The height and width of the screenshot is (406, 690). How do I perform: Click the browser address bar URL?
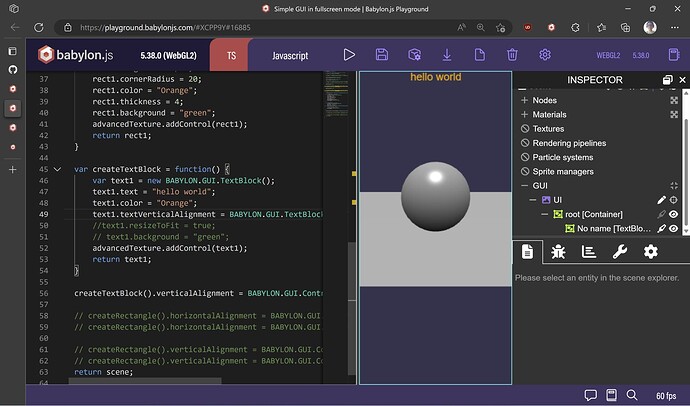pyautogui.click(x=165, y=27)
